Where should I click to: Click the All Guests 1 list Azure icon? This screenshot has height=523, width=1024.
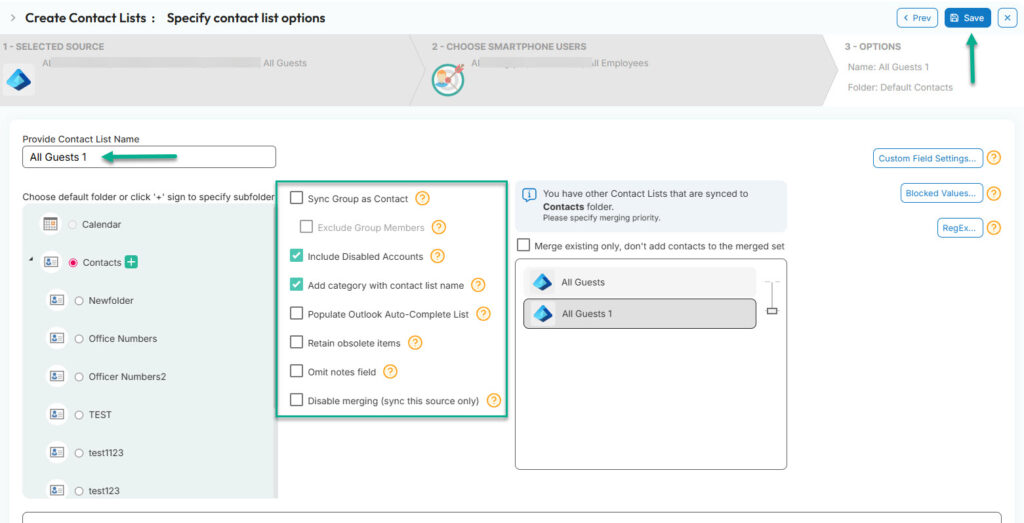tap(543, 313)
